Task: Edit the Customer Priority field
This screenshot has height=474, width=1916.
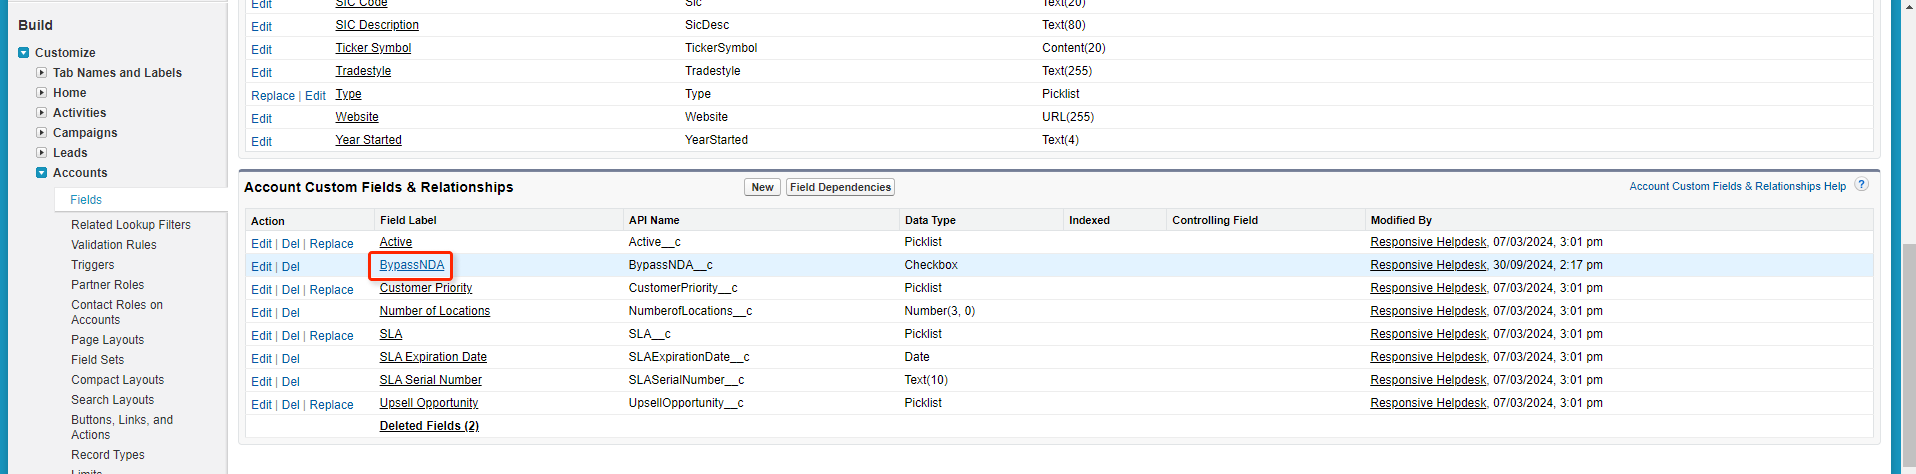Action: click(261, 290)
